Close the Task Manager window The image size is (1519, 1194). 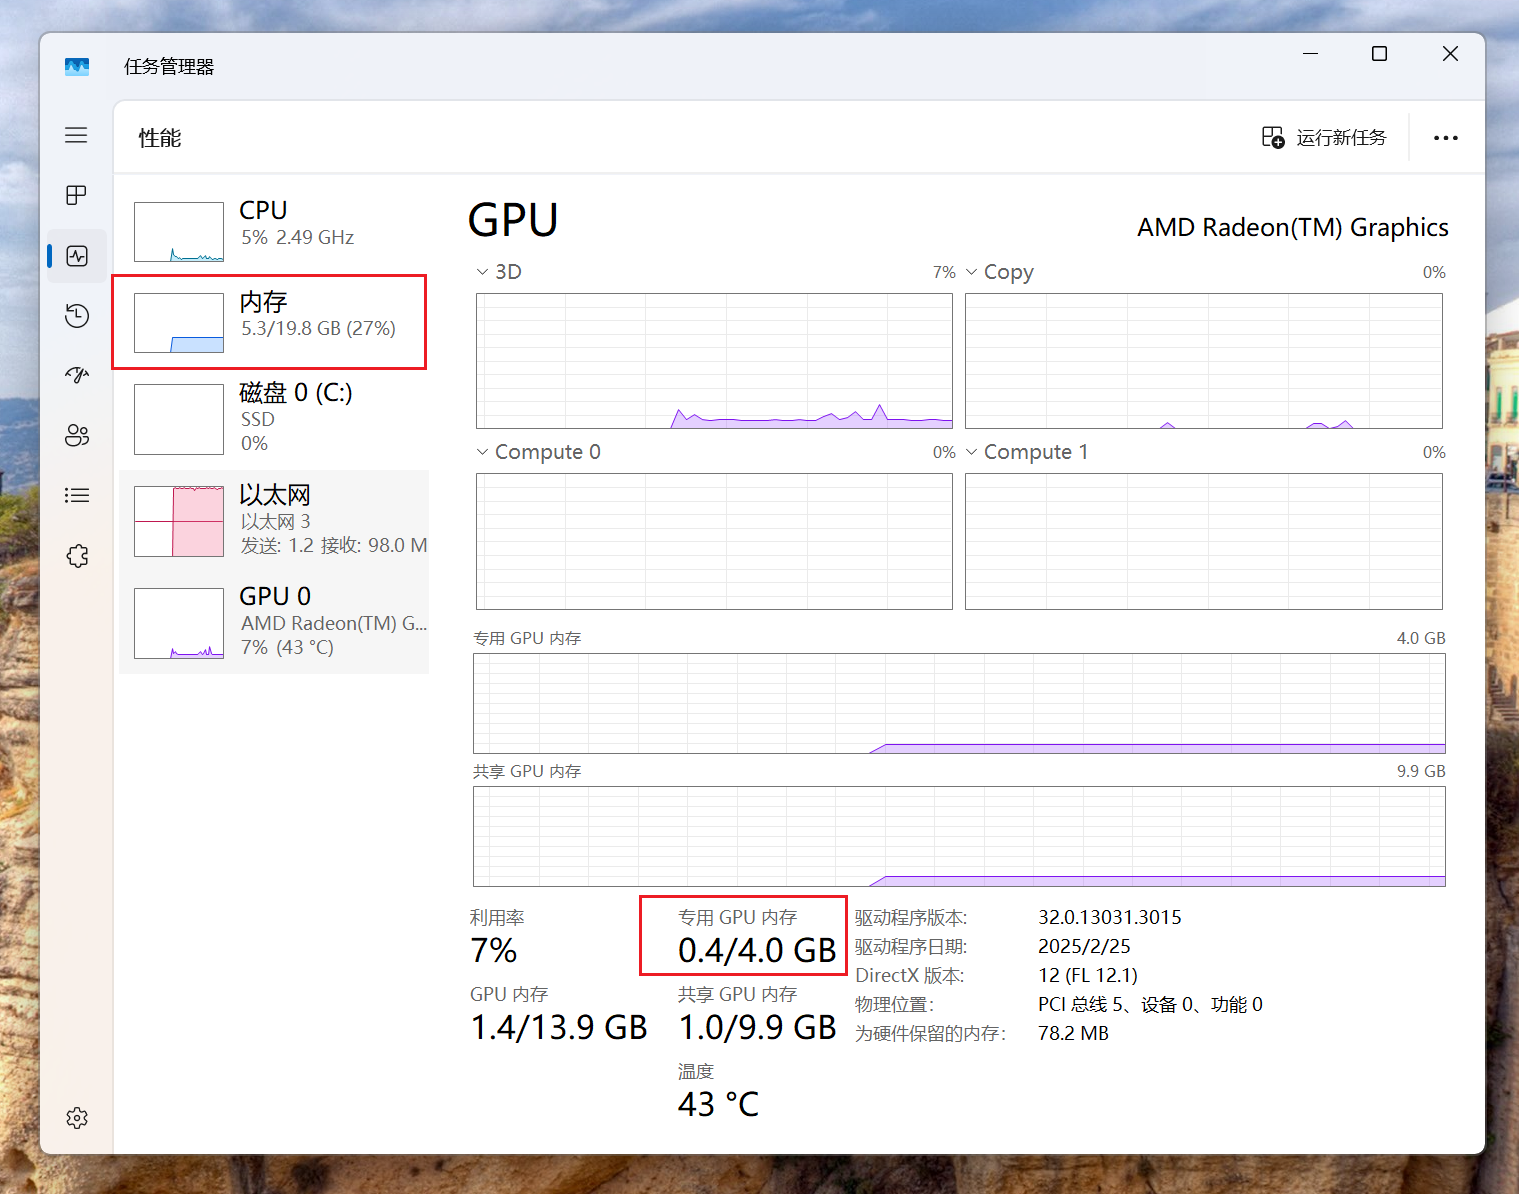tap(1450, 54)
